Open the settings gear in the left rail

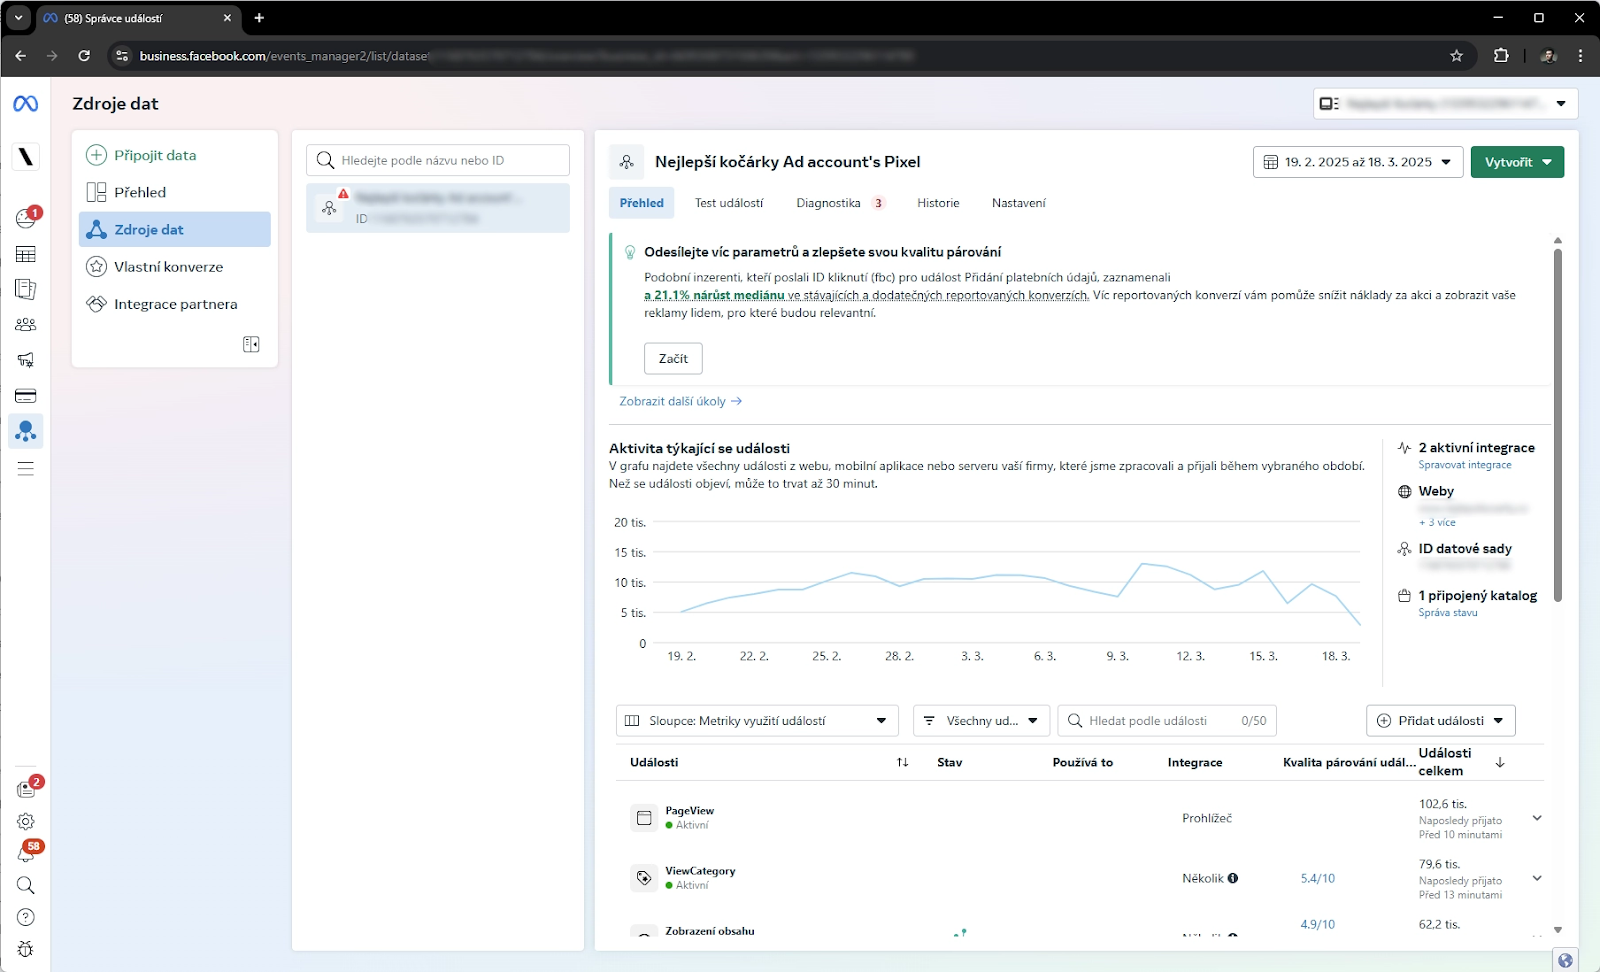coord(26,821)
